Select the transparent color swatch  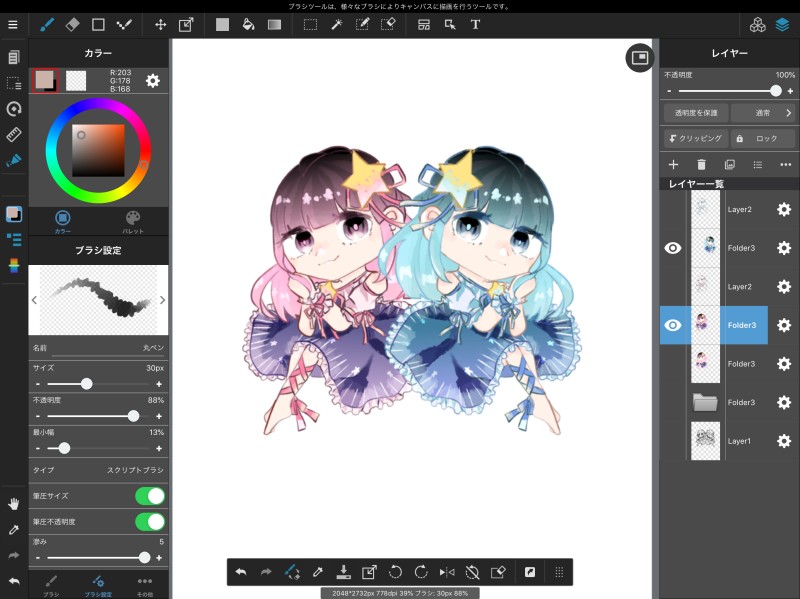pos(76,81)
